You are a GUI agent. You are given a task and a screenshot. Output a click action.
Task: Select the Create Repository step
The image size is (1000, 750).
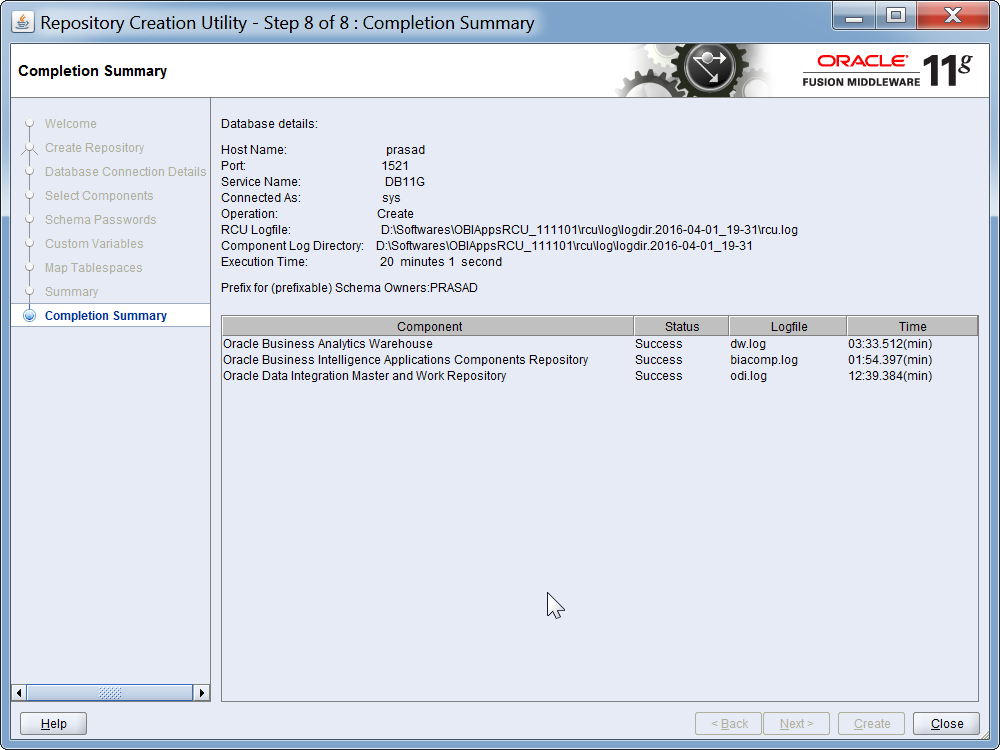[x=94, y=148]
